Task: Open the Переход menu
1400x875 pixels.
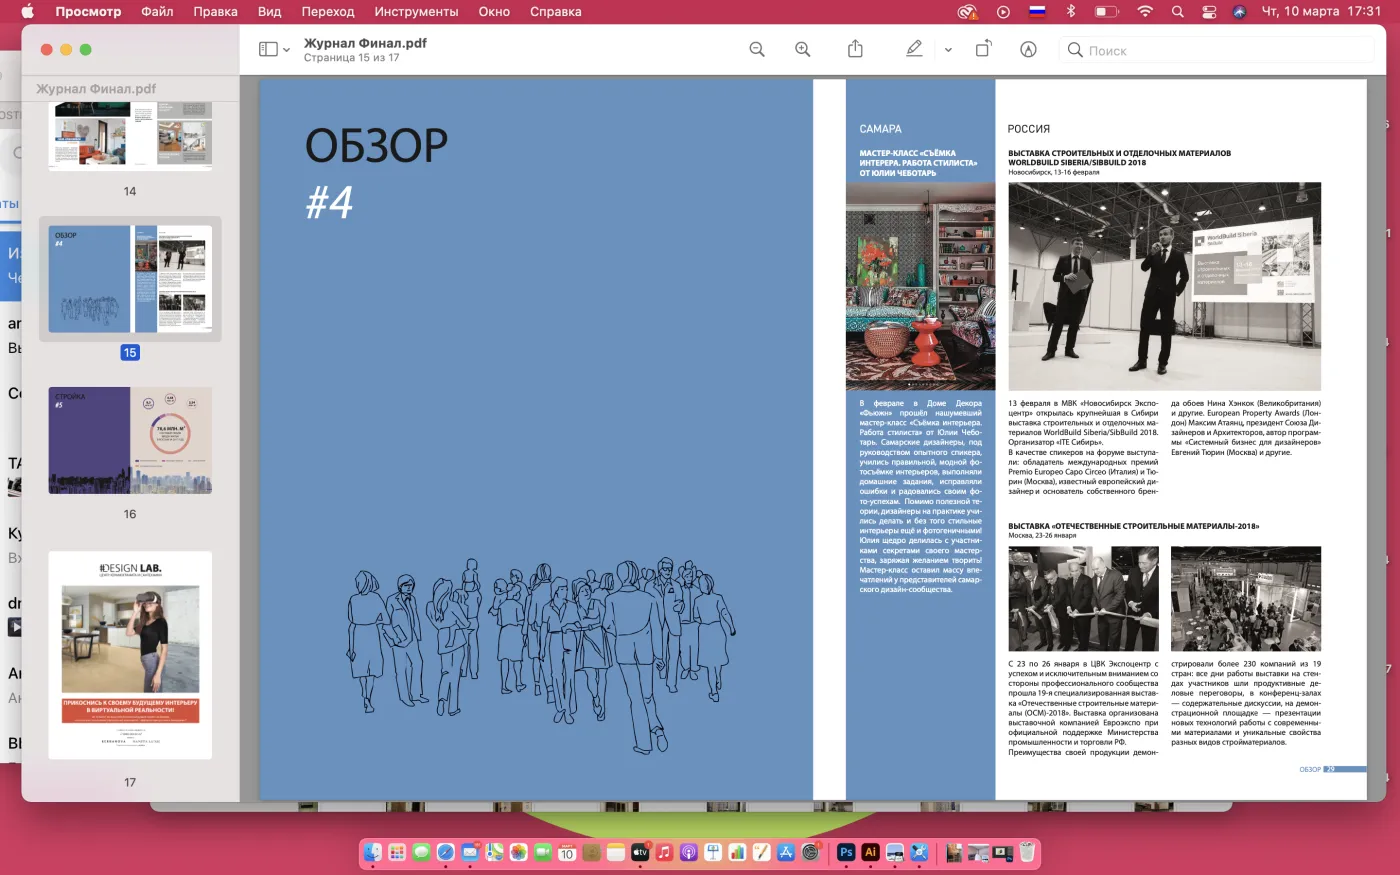Action: [328, 12]
